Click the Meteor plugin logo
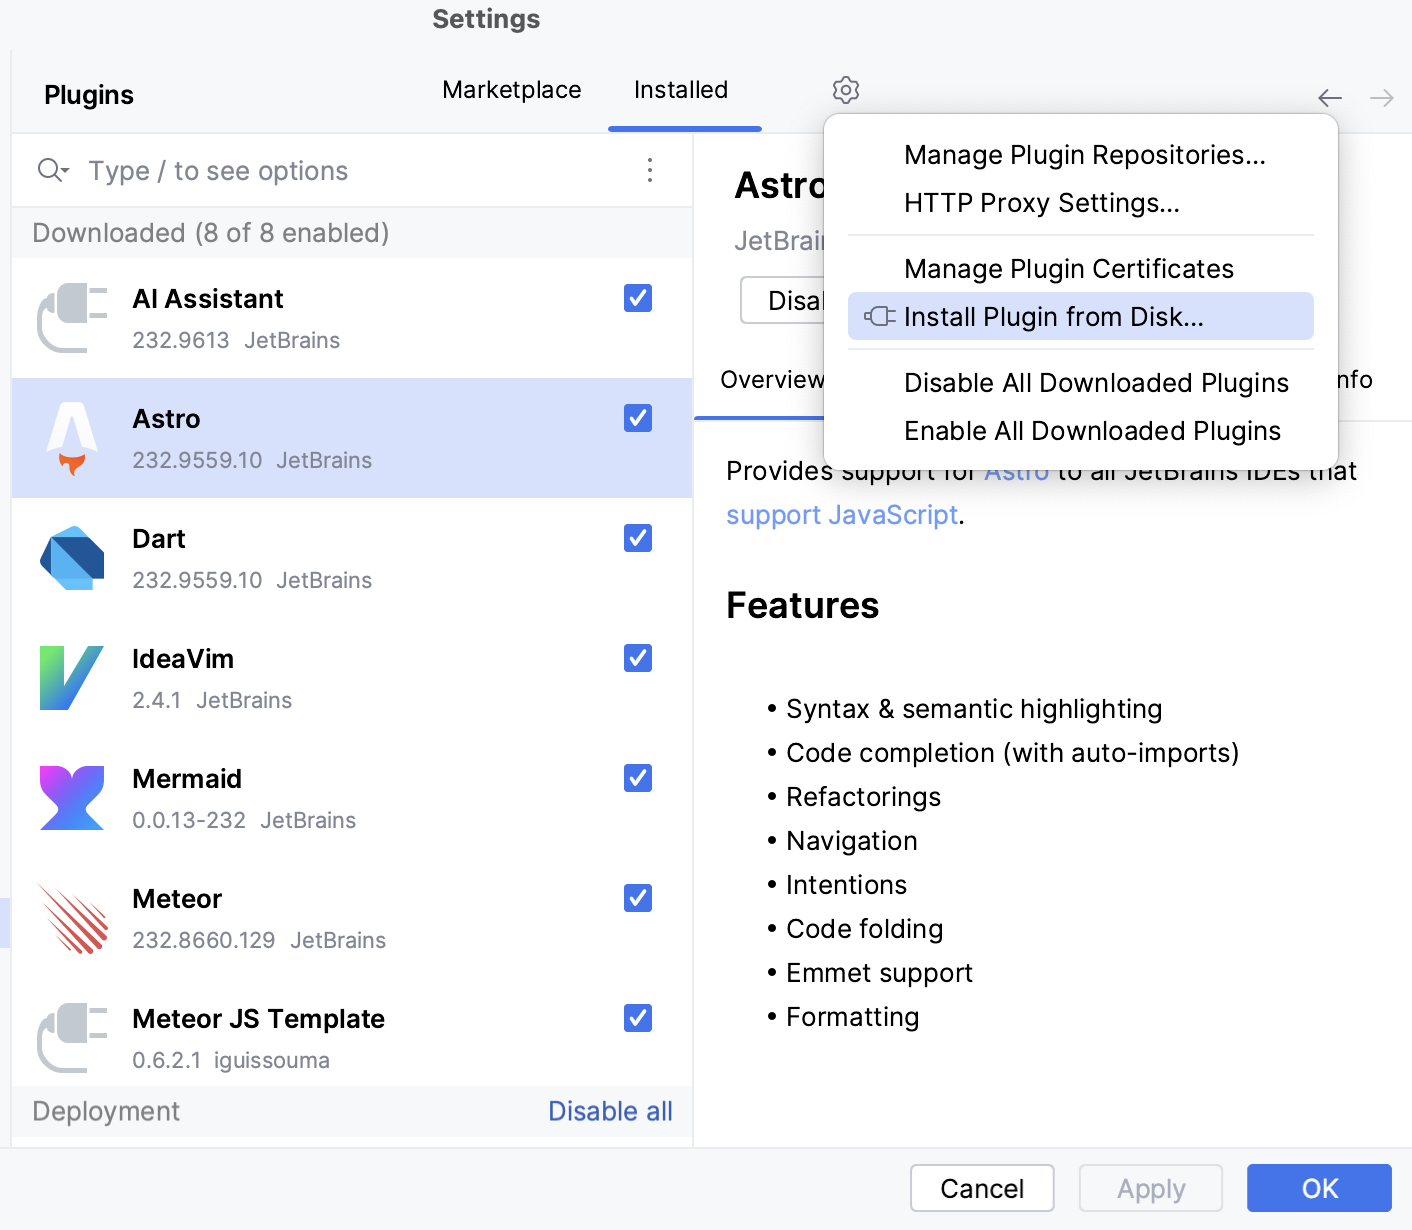 [x=72, y=918]
